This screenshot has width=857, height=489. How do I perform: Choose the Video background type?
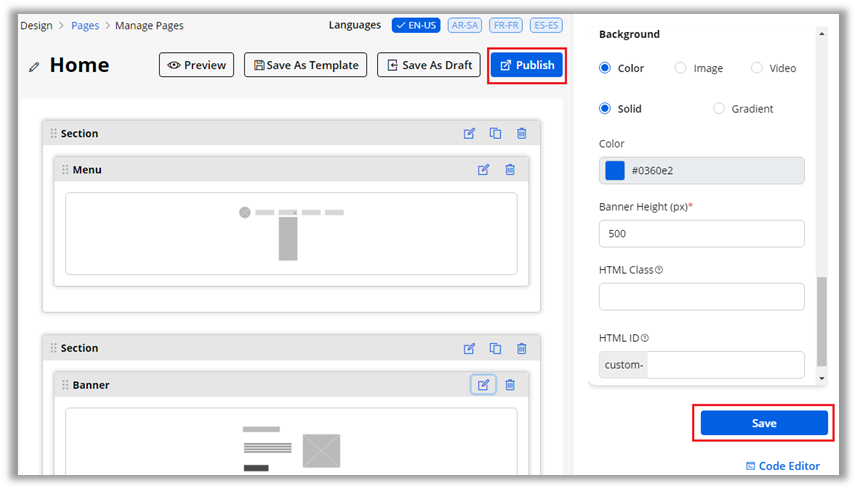click(757, 68)
